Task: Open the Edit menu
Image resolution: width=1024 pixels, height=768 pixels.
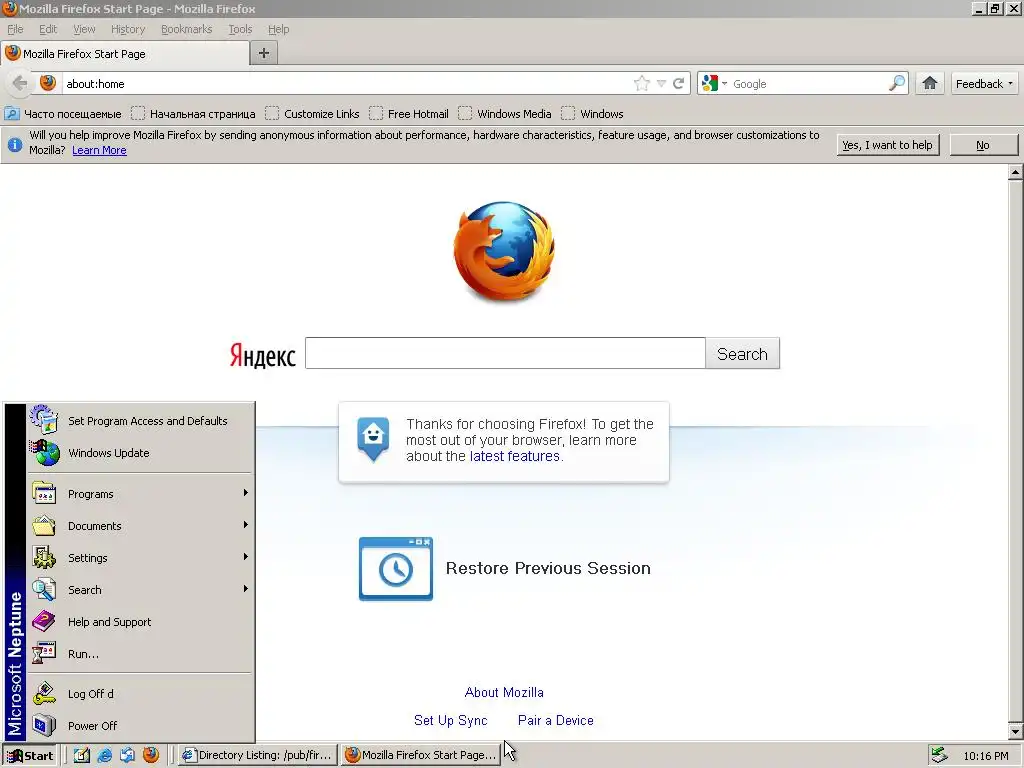Action: point(48,29)
